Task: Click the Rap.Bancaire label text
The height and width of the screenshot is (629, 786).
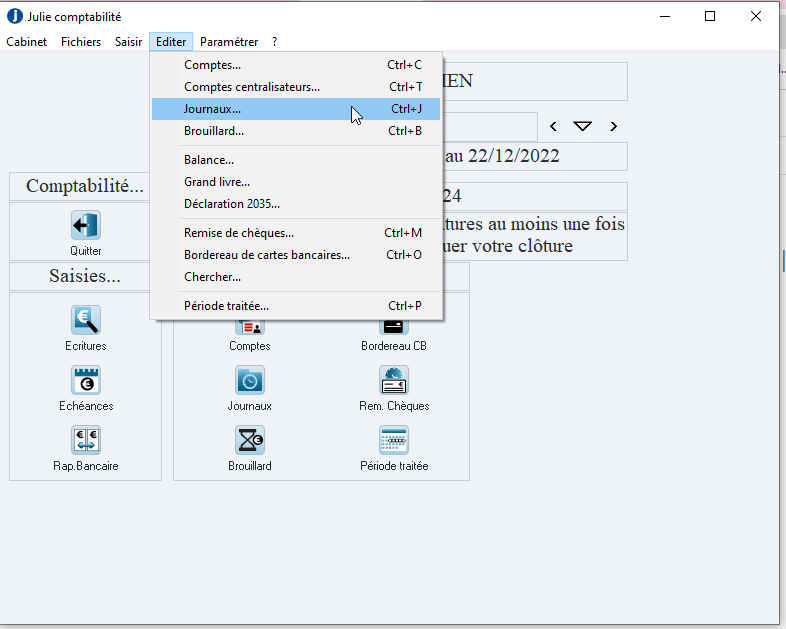Action: coord(86,466)
